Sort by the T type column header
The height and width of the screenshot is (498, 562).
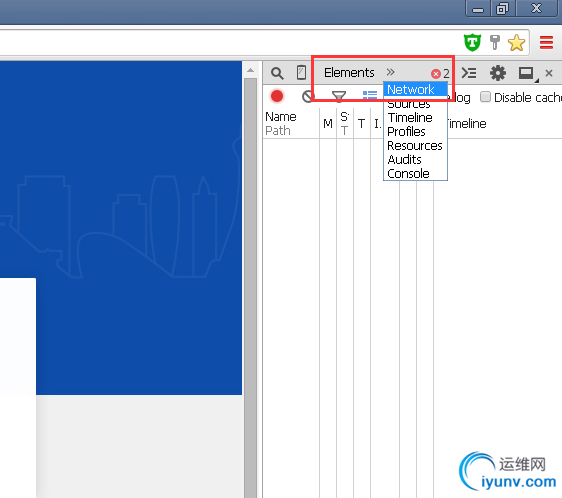coord(362,123)
